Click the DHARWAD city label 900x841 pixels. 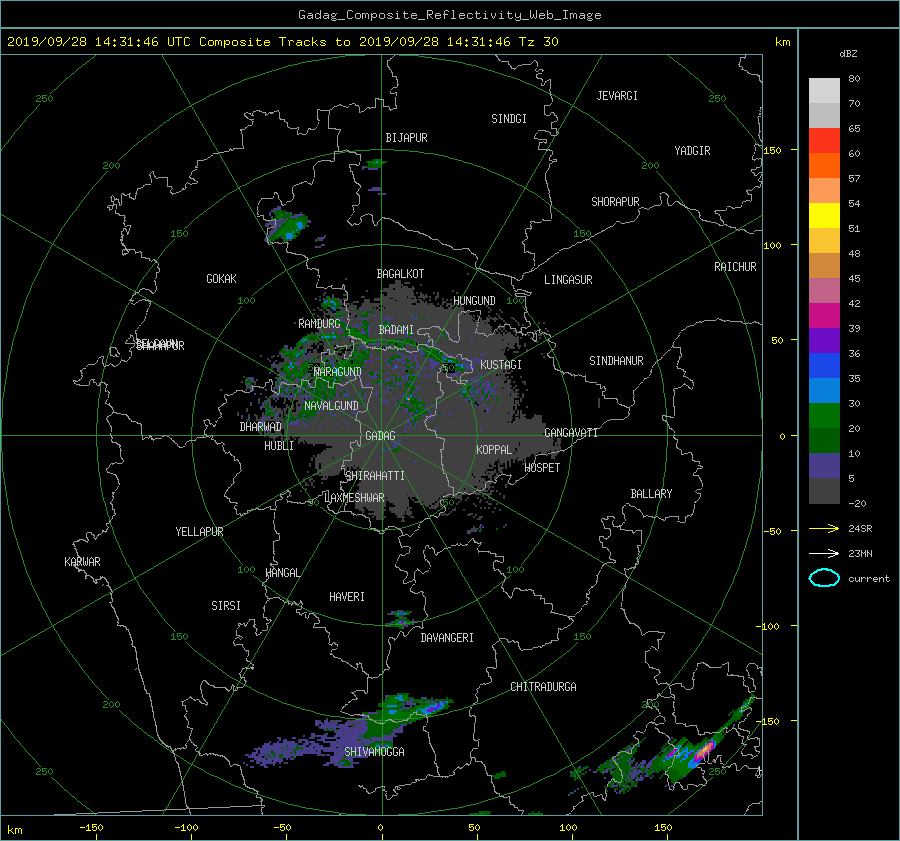pos(260,427)
